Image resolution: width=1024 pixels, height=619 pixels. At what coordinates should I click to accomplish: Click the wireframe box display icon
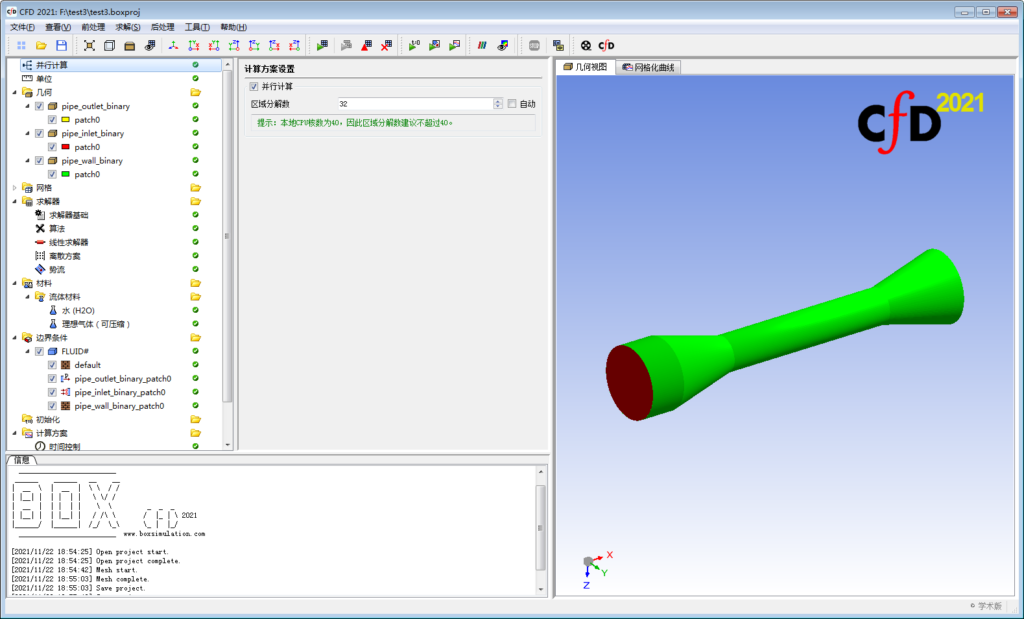[110, 46]
